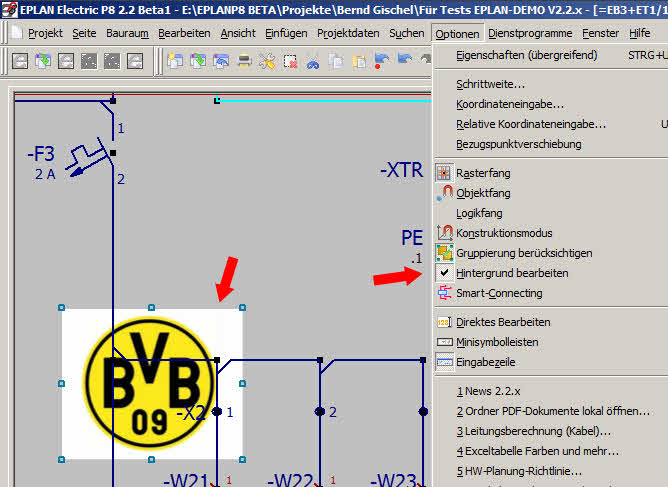Open the Hilfe menu
Viewport: 668px width, 487px height.
point(639,33)
